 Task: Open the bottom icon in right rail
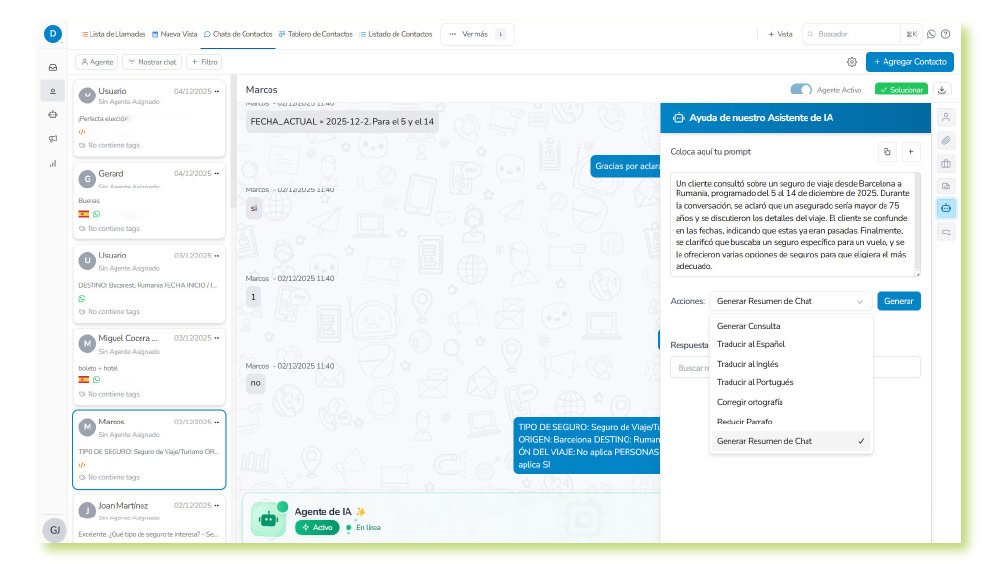pos(946,232)
